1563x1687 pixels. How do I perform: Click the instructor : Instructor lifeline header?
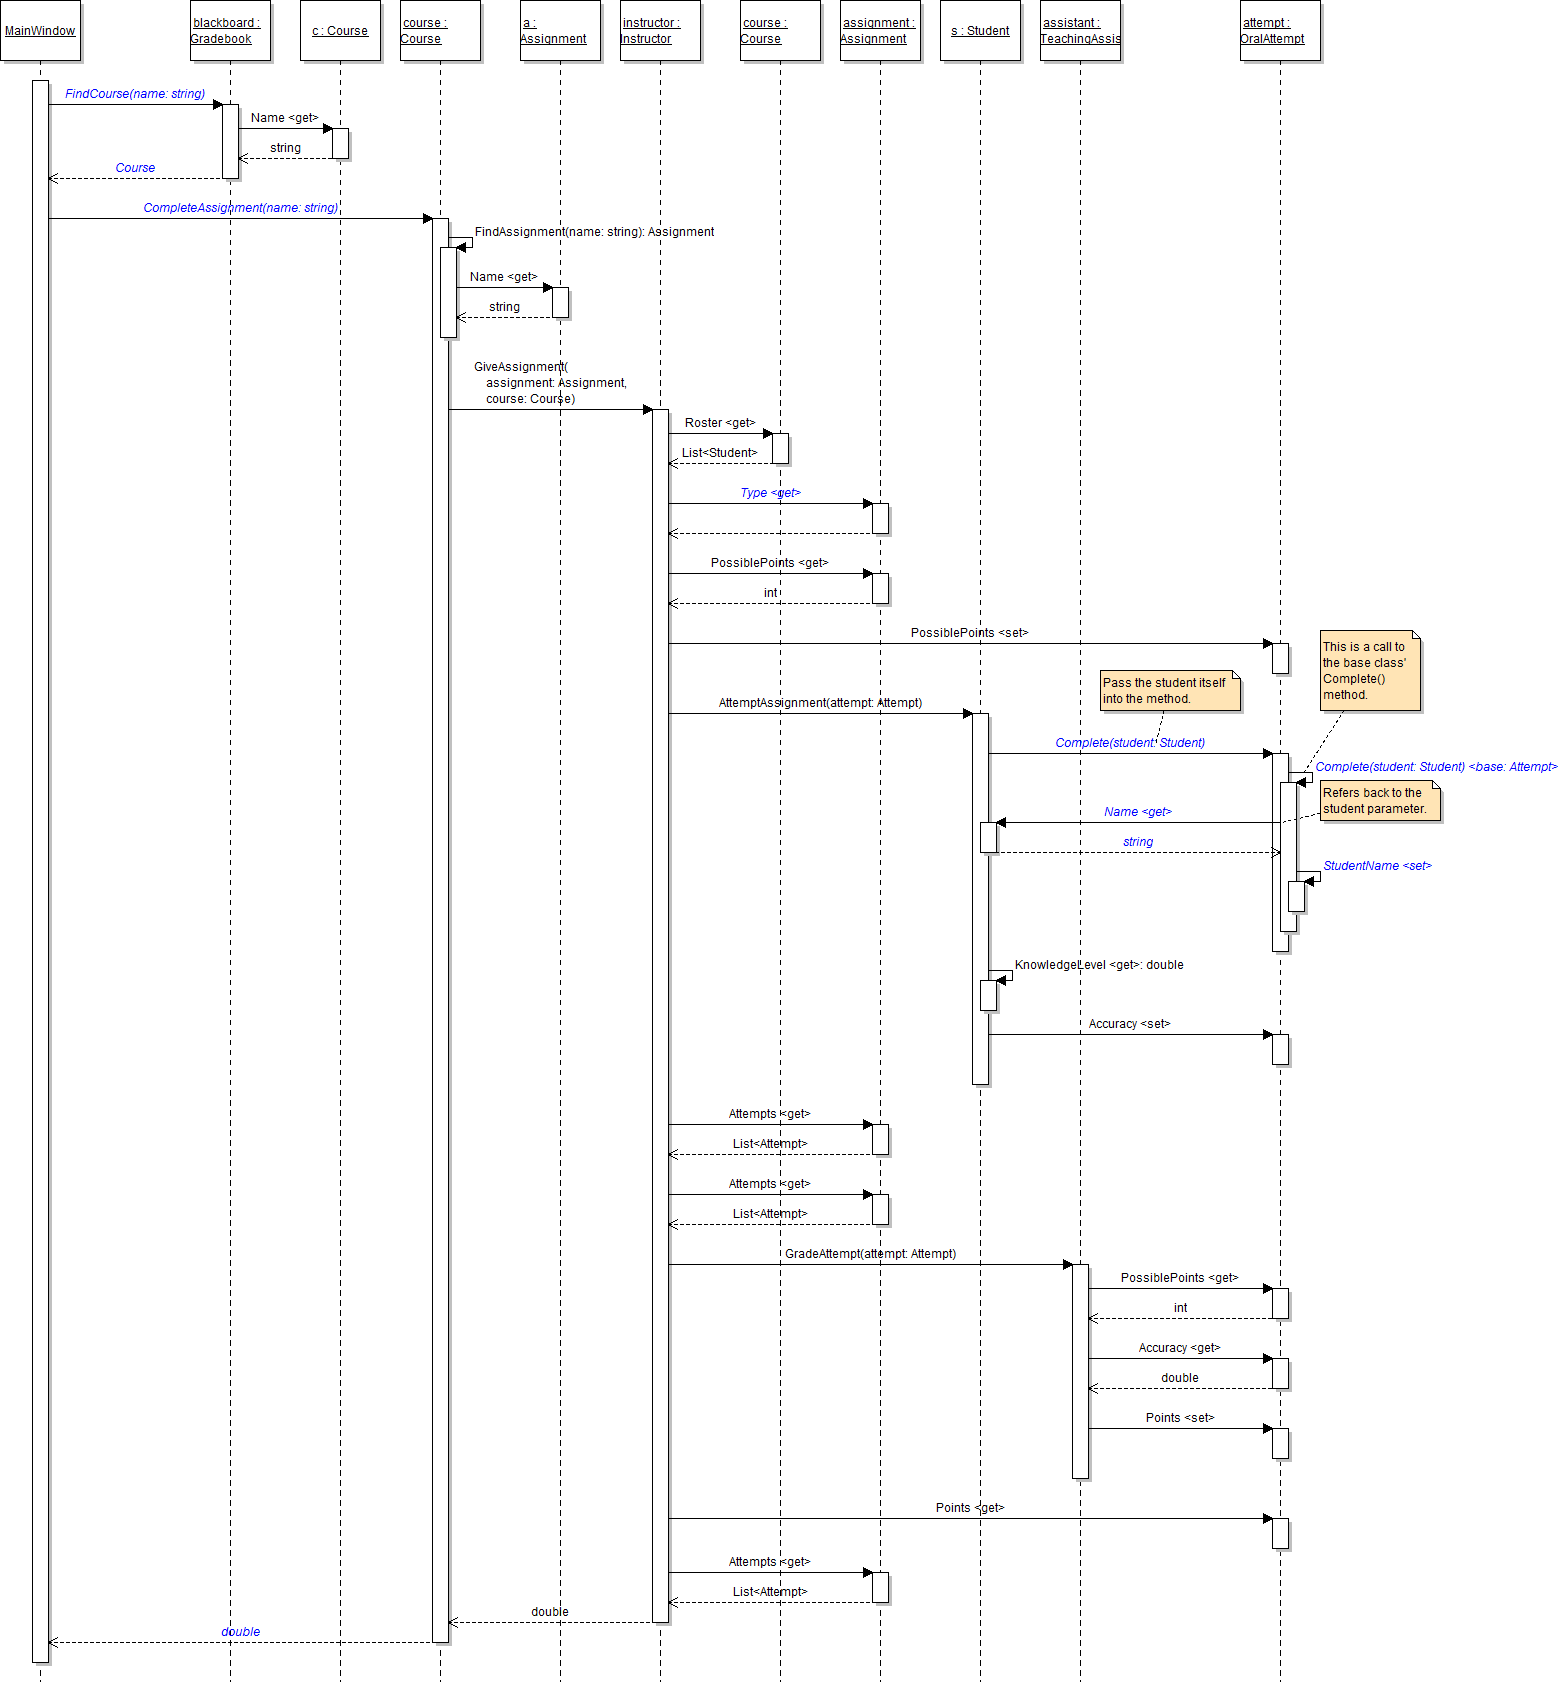click(x=660, y=31)
